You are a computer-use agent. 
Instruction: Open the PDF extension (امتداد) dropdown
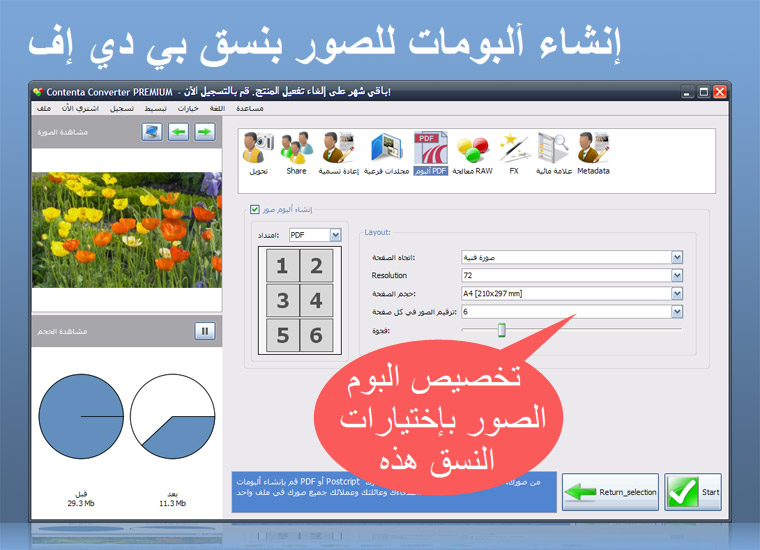point(335,235)
